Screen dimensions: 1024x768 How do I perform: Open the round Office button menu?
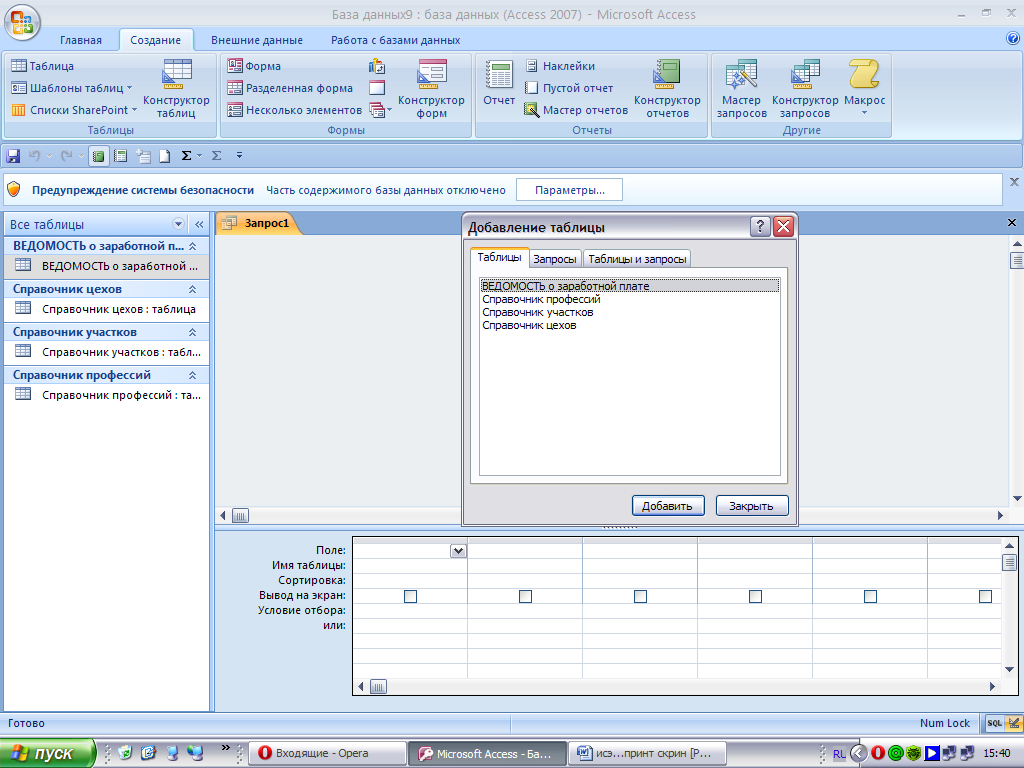(x=22, y=23)
